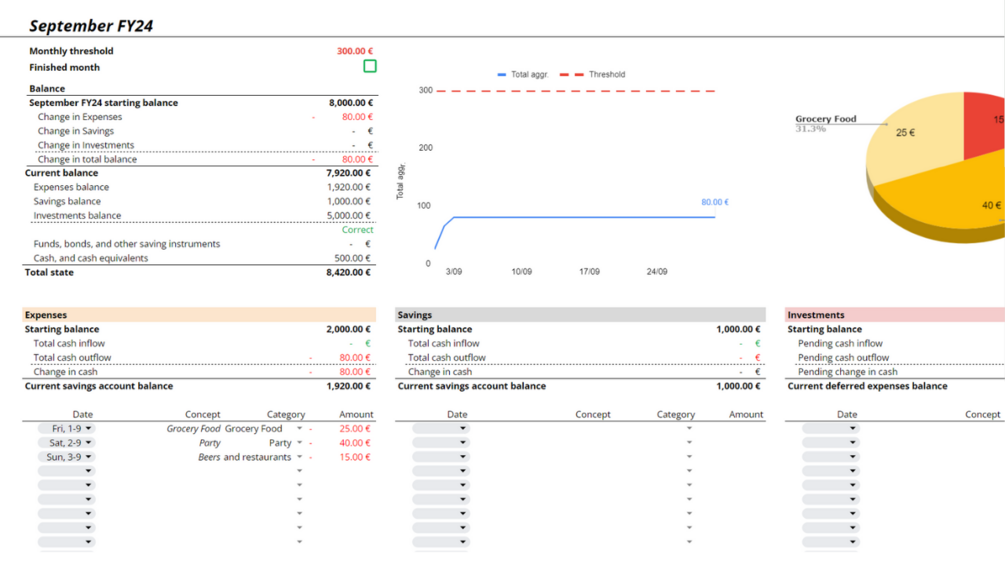
Task: Expand category dropdown for Grocery Food row
Action: tap(299, 429)
